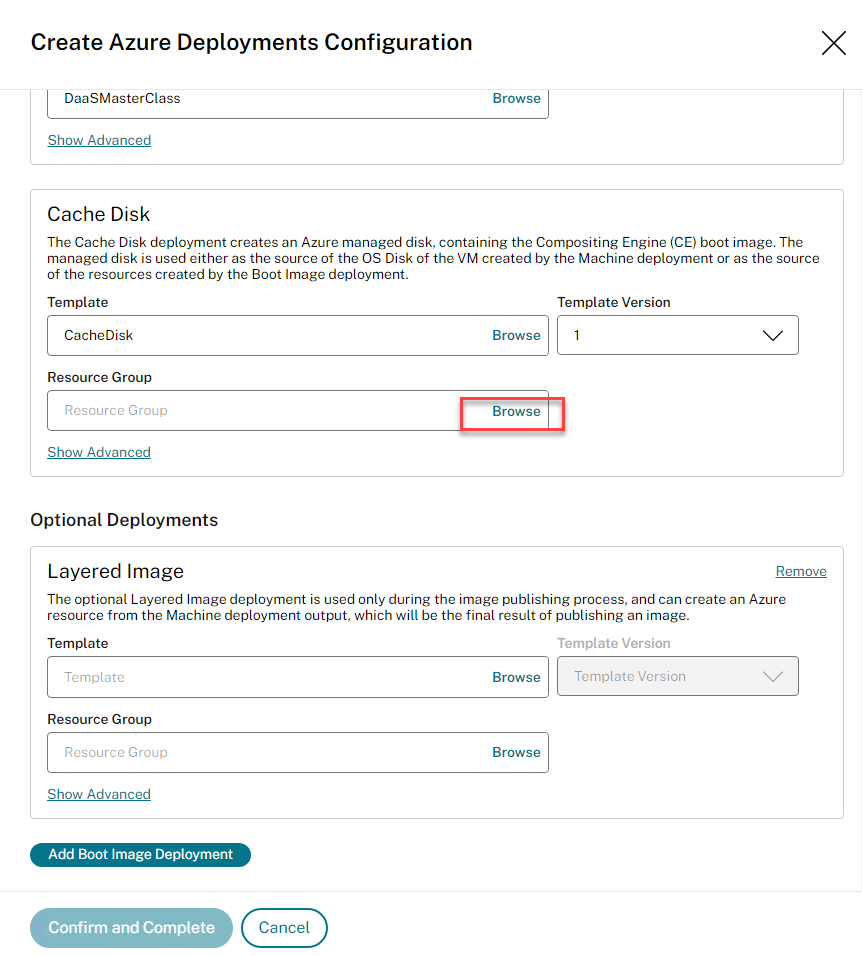Close the Create Azure Deployments Configuration dialog
This screenshot has width=862, height=956.
point(833,43)
